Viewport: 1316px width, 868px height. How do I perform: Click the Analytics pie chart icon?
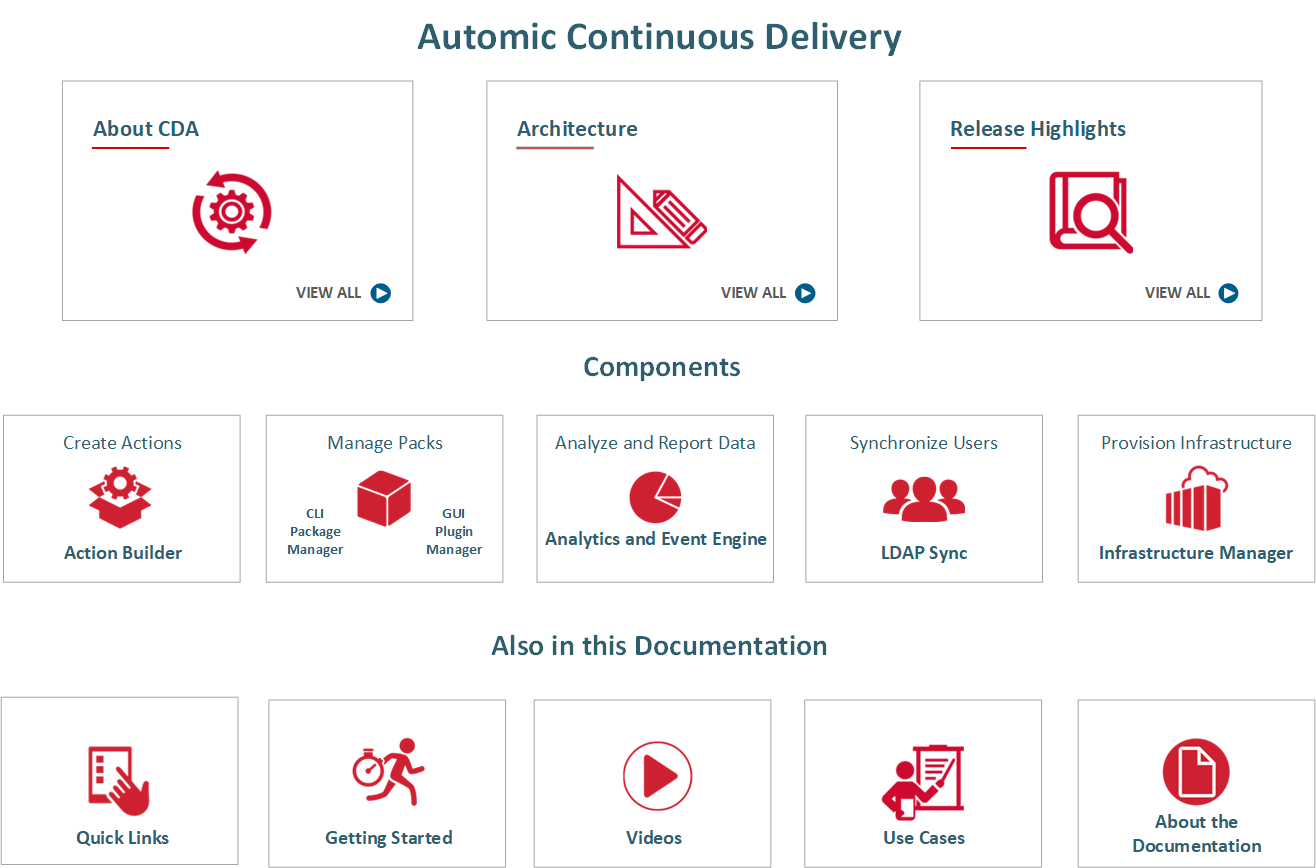(655, 496)
